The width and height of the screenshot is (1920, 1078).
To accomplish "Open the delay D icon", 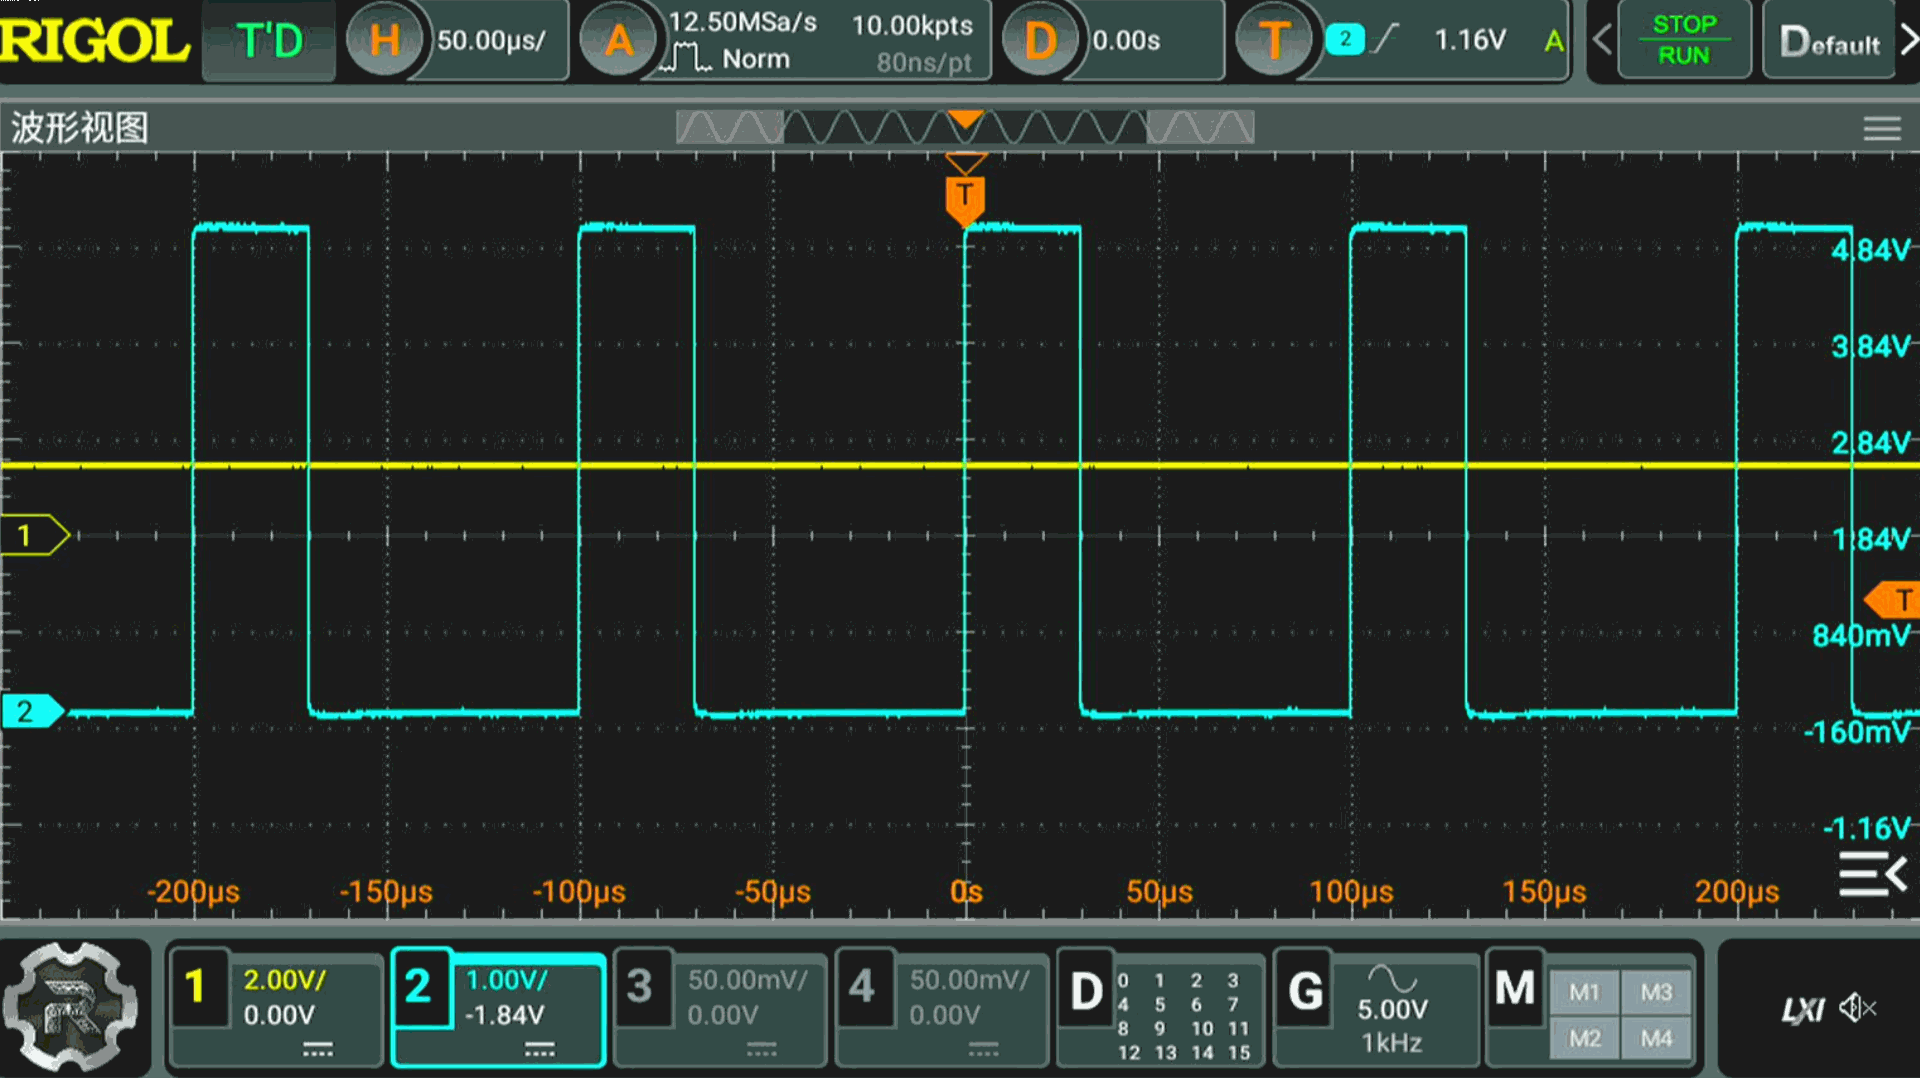I will (1041, 41).
